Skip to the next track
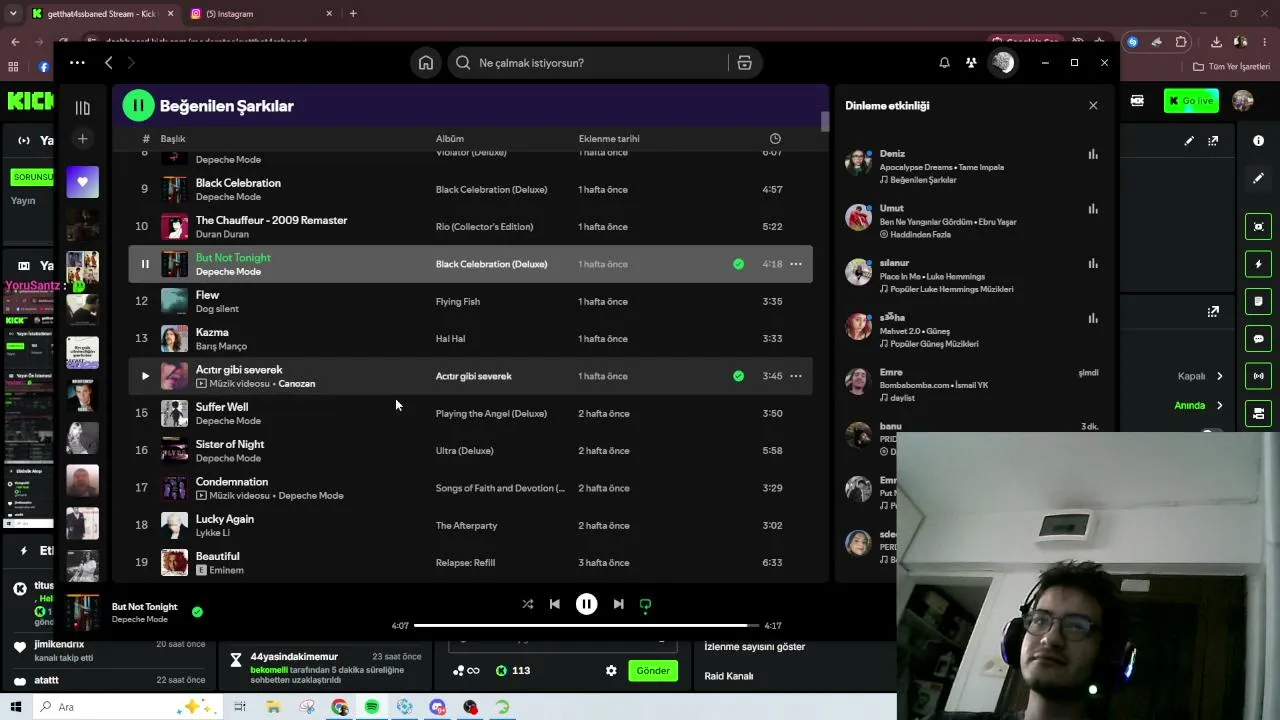 (x=618, y=604)
